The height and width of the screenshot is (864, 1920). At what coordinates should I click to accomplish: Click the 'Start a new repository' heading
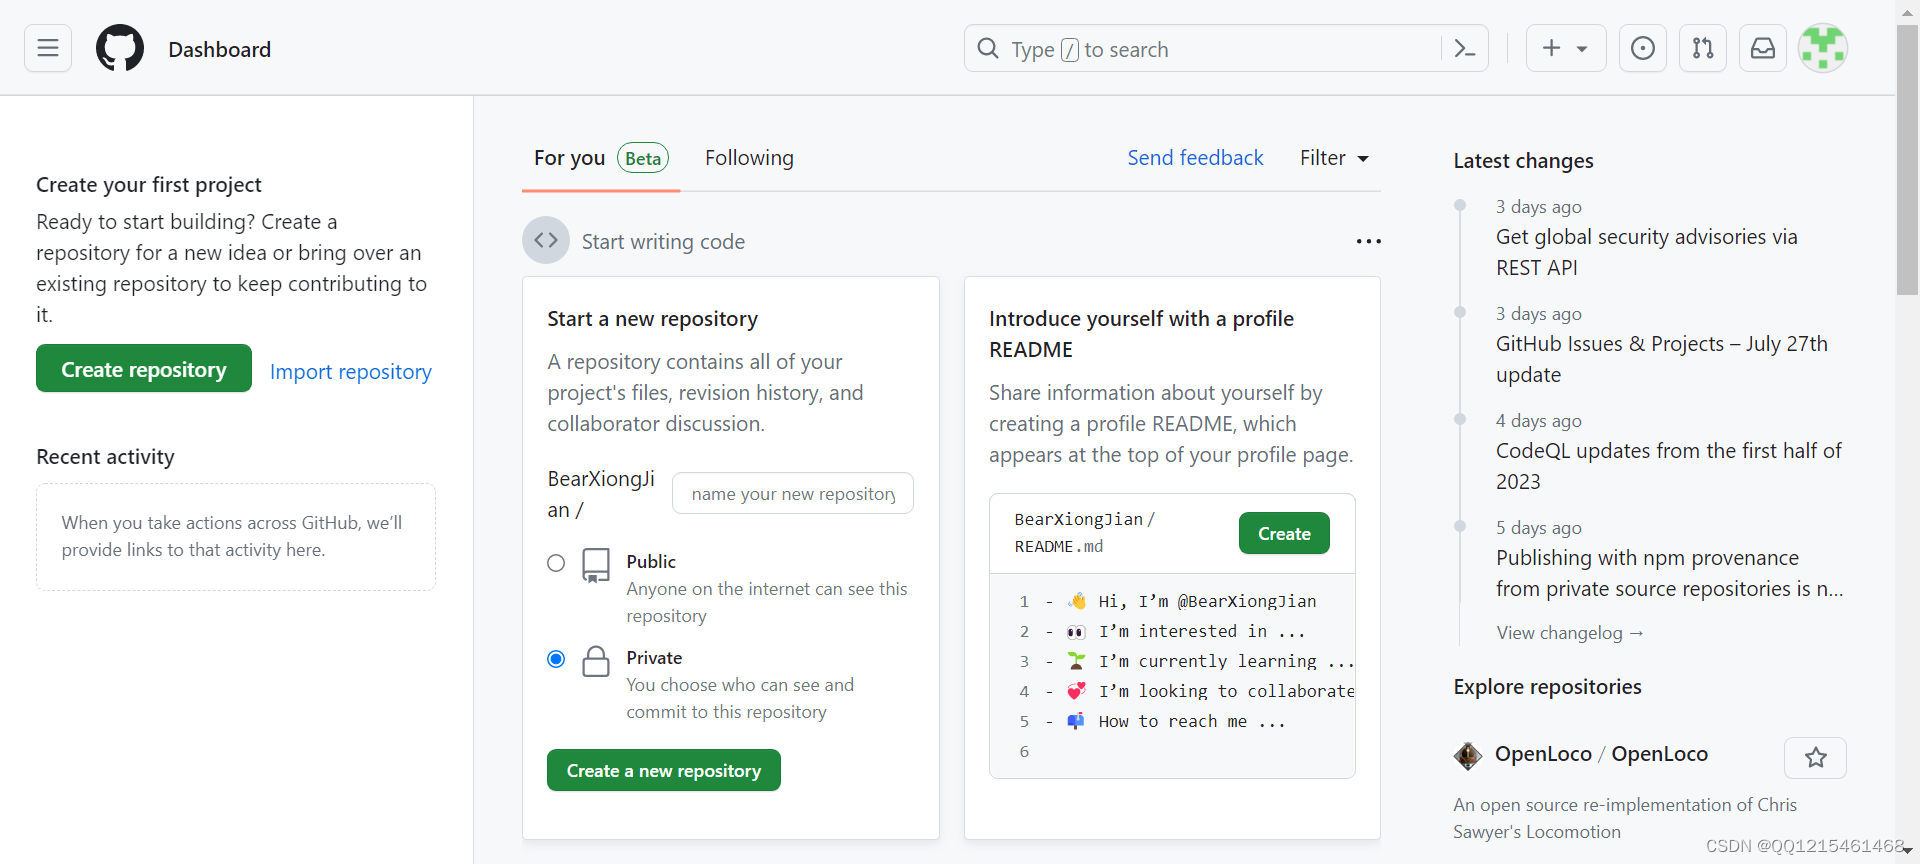652,319
